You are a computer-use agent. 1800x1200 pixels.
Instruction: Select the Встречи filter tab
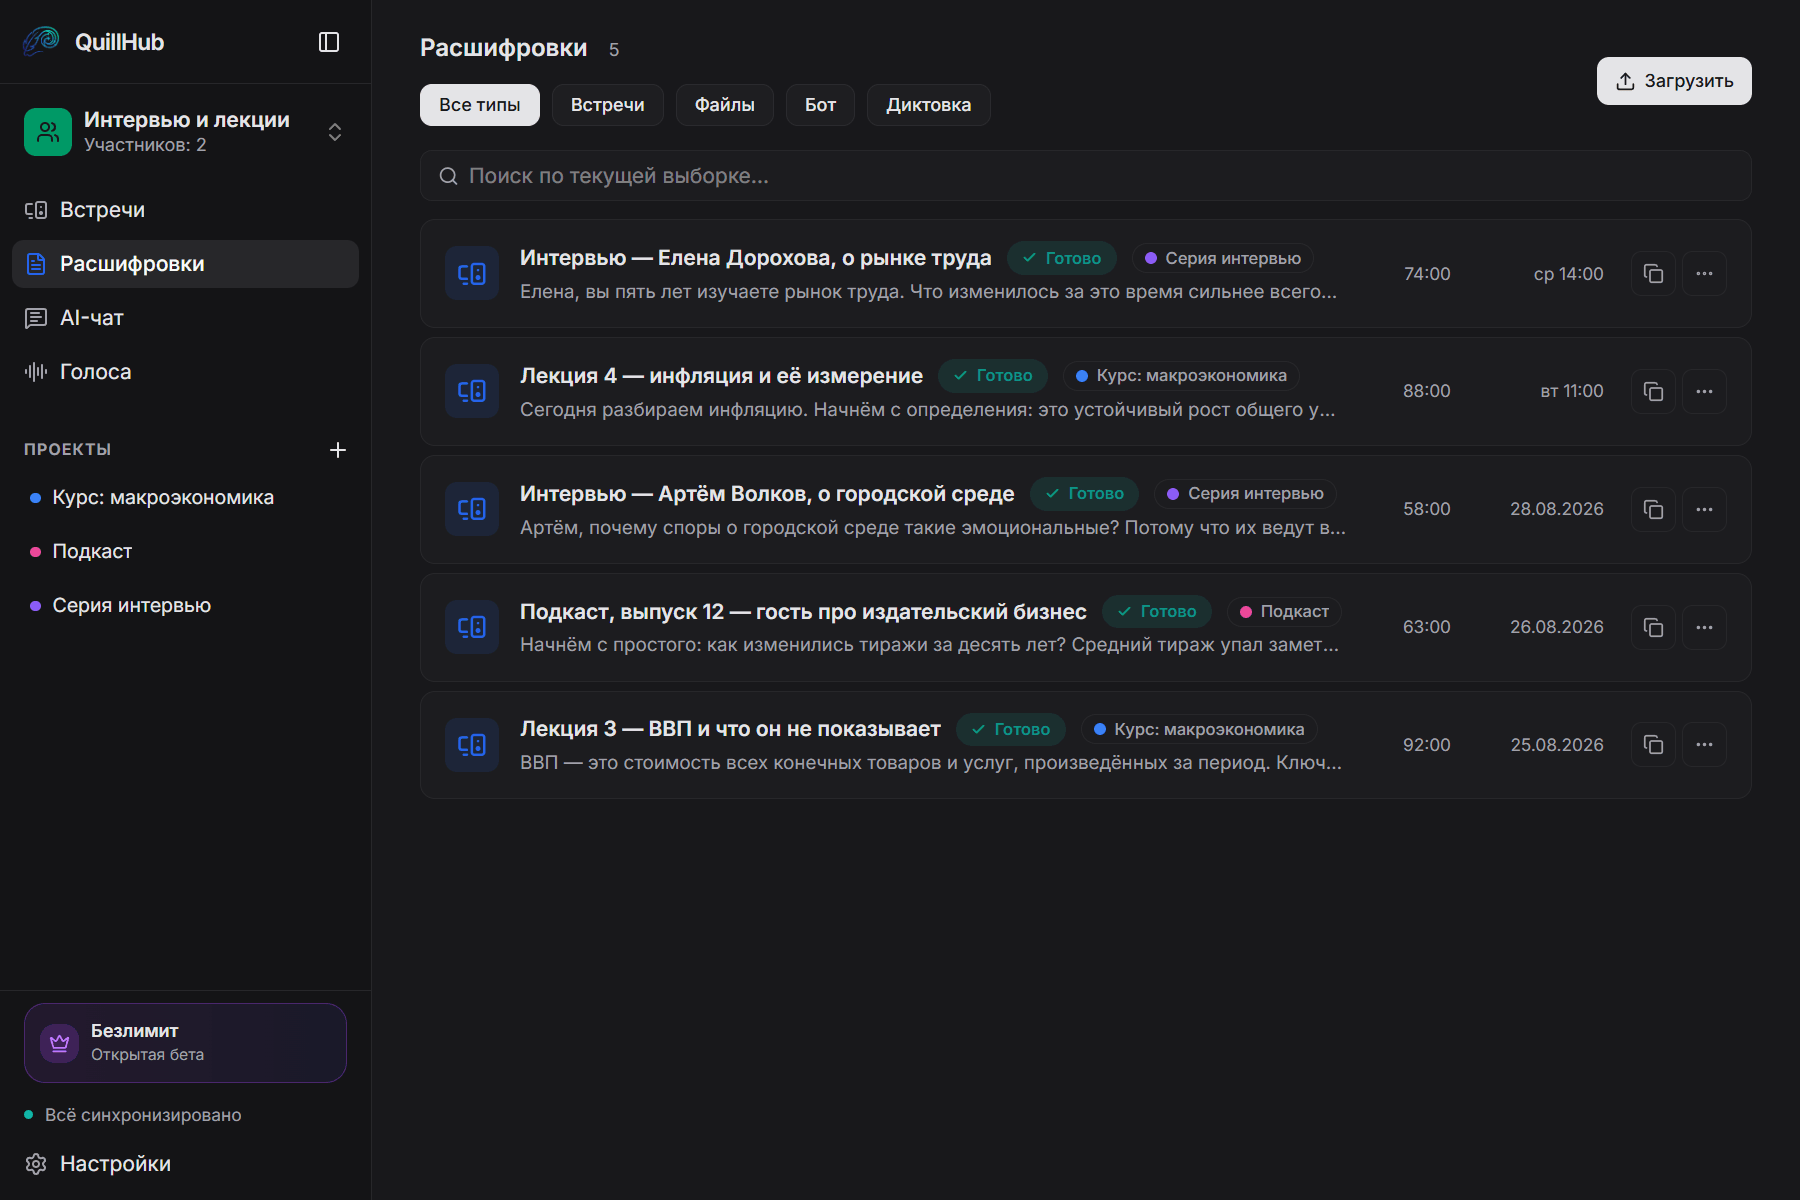coord(608,105)
